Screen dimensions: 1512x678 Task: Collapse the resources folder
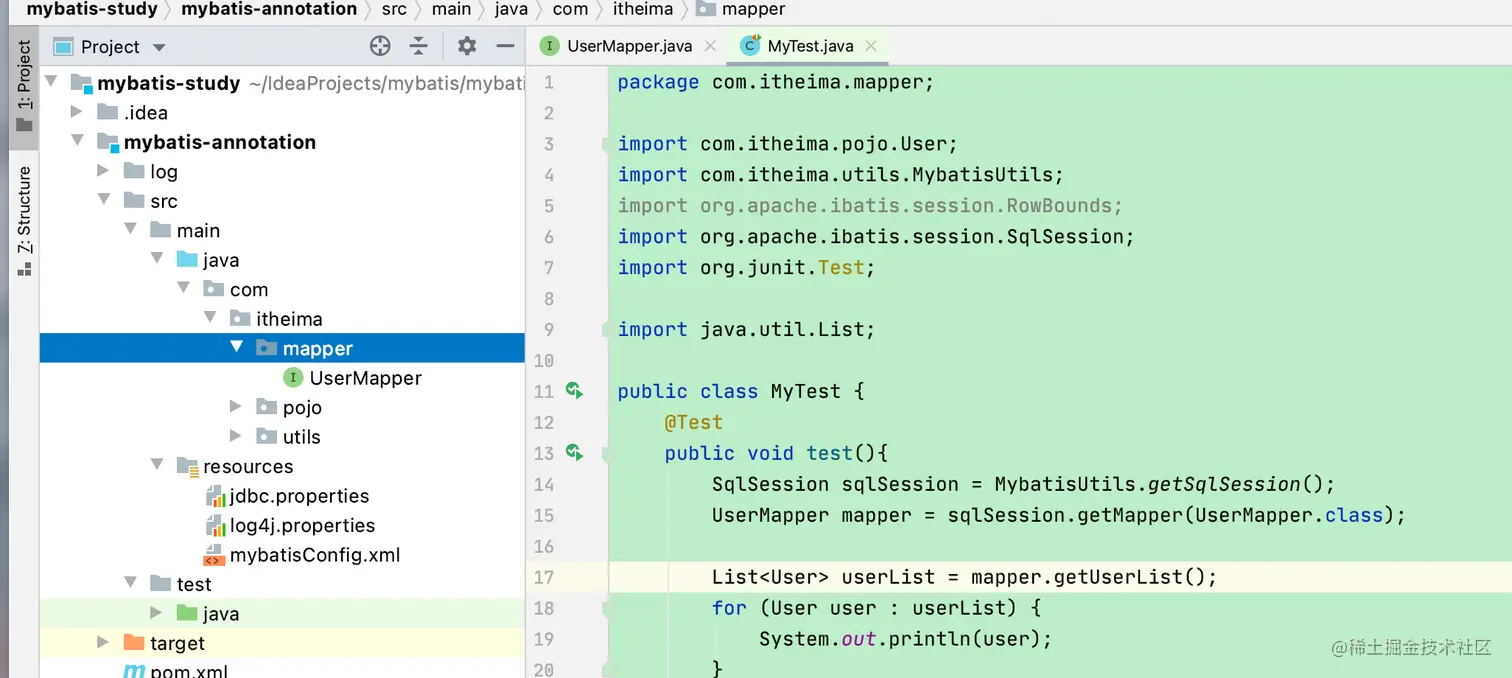[157, 465]
